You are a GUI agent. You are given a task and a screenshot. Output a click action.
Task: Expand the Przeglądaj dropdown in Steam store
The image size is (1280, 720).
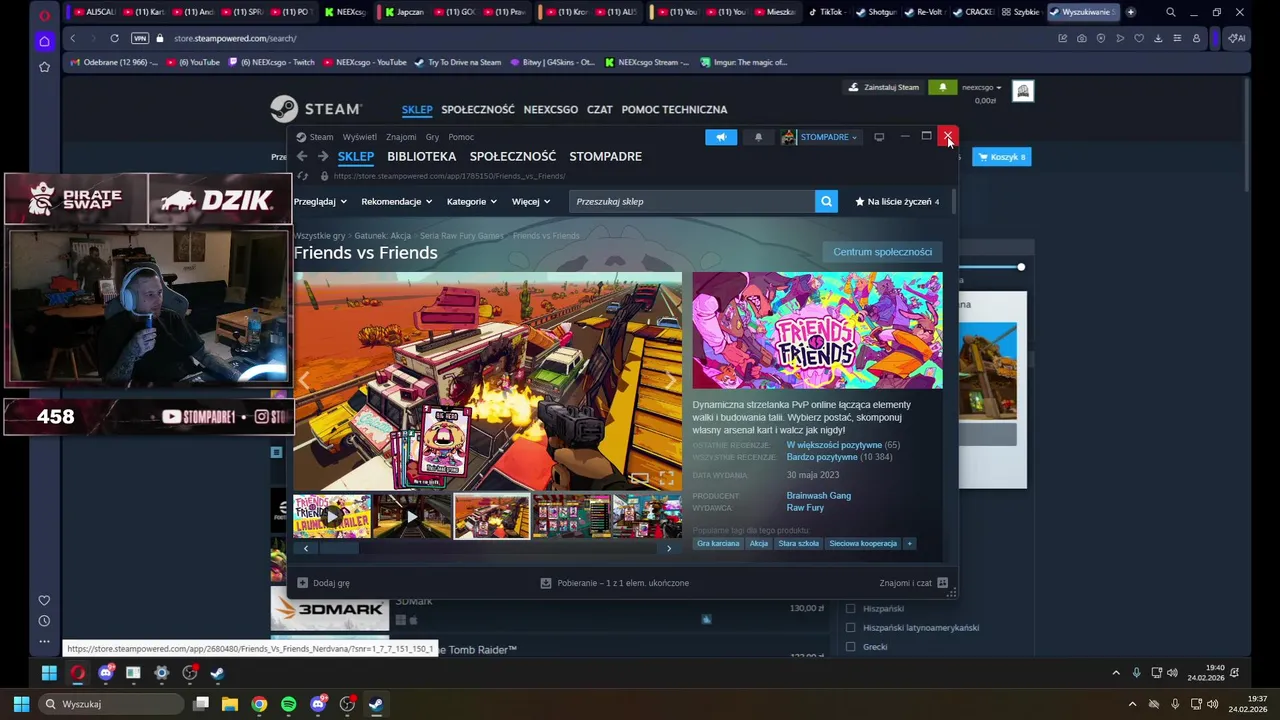click(x=320, y=201)
